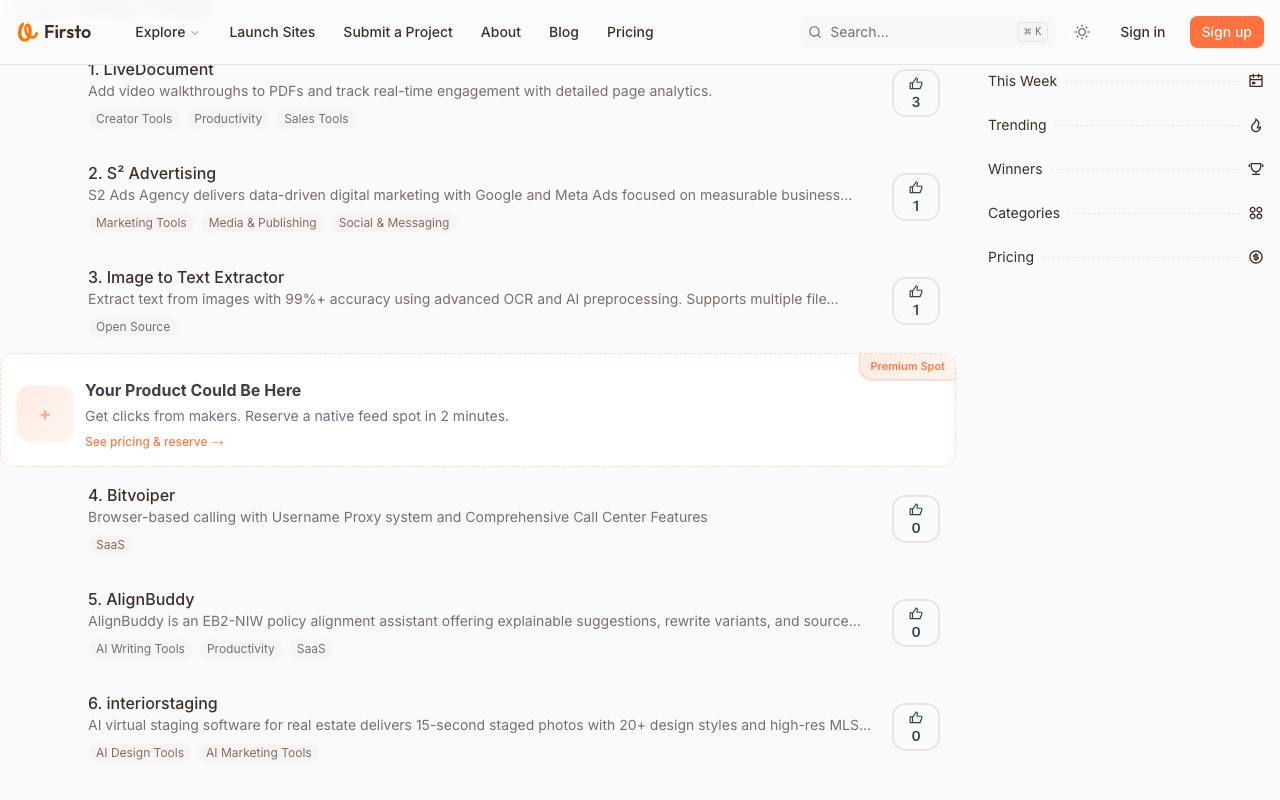Click the Premium Spot badge
This screenshot has width=1280, height=800.
[x=907, y=366]
